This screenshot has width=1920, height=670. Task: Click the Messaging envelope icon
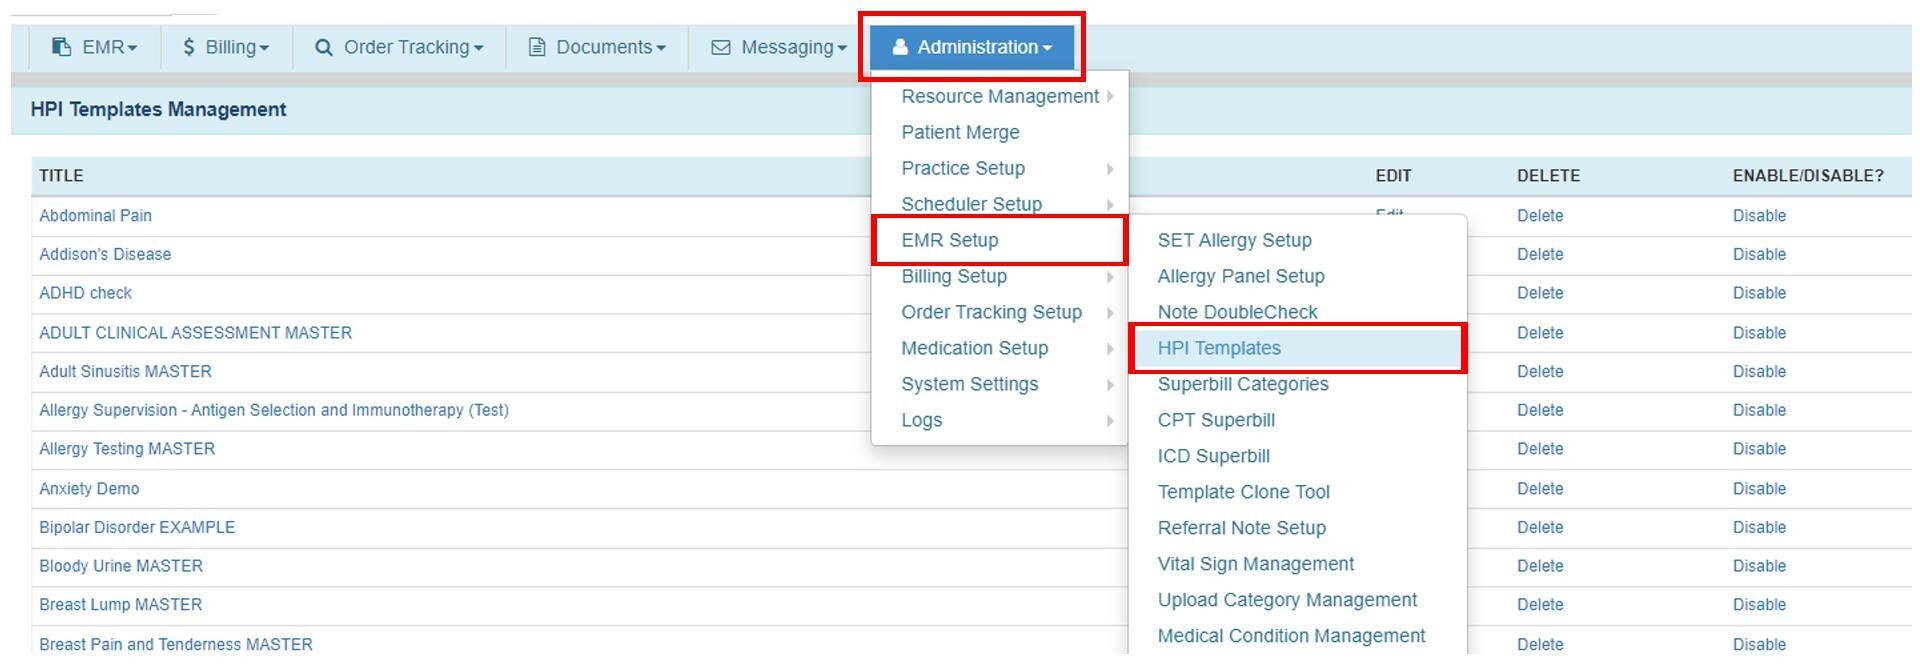point(720,47)
